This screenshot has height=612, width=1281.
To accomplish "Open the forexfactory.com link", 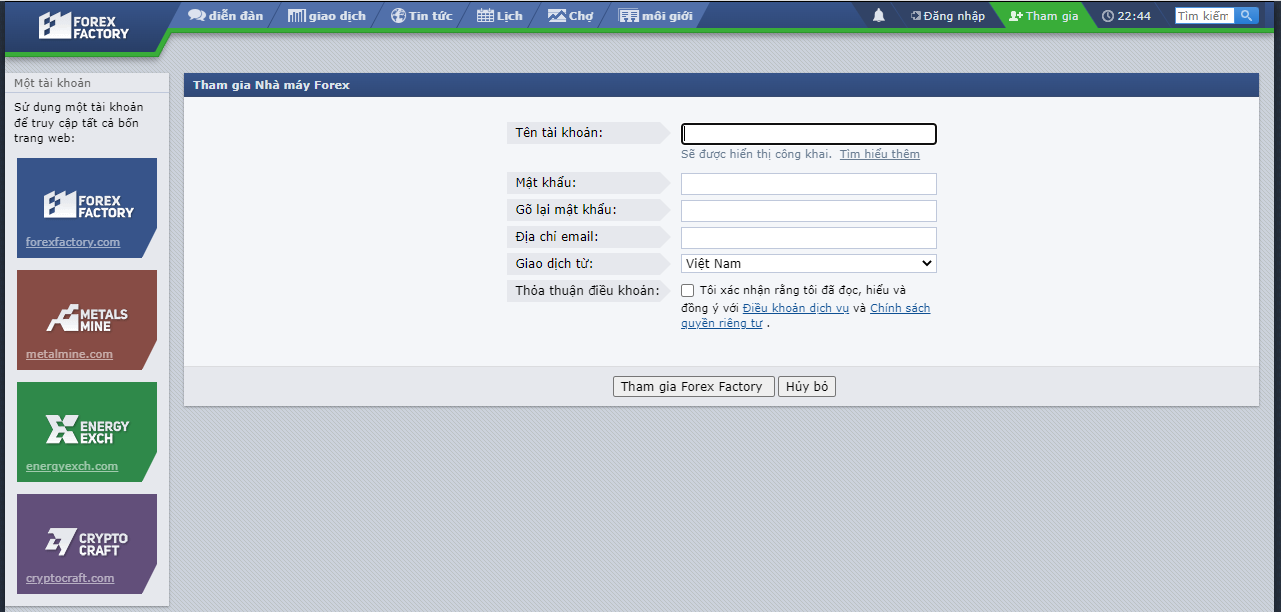I will pos(73,242).
